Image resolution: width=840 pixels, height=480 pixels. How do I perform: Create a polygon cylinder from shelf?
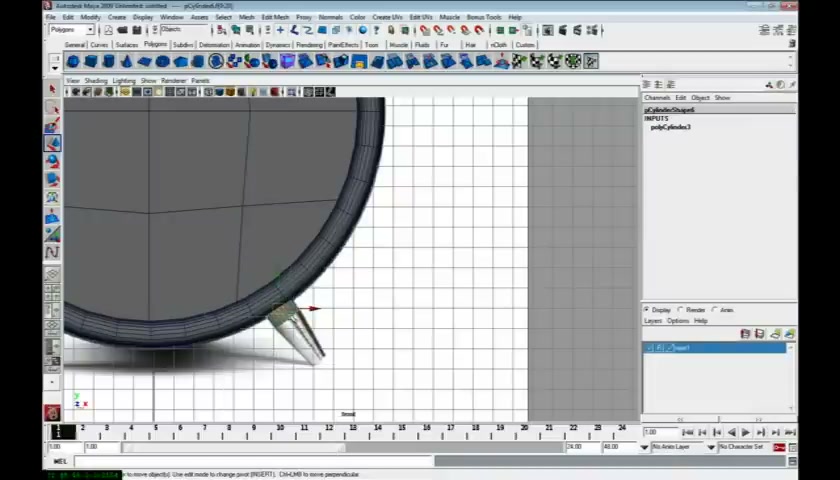coord(109,62)
